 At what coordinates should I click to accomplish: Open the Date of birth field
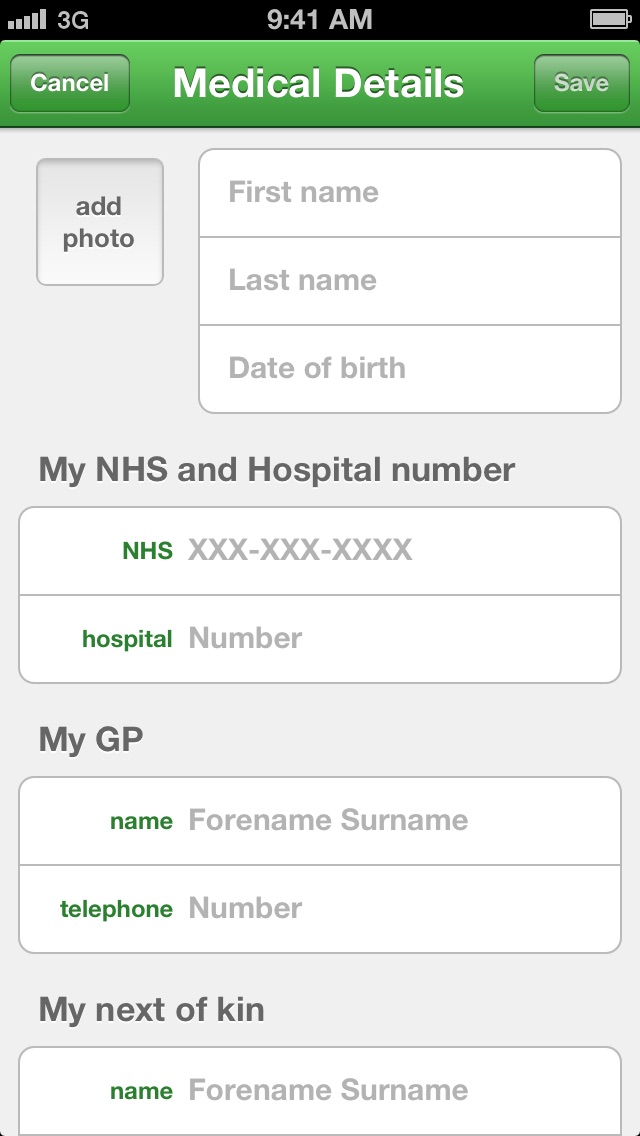[410, 368]
